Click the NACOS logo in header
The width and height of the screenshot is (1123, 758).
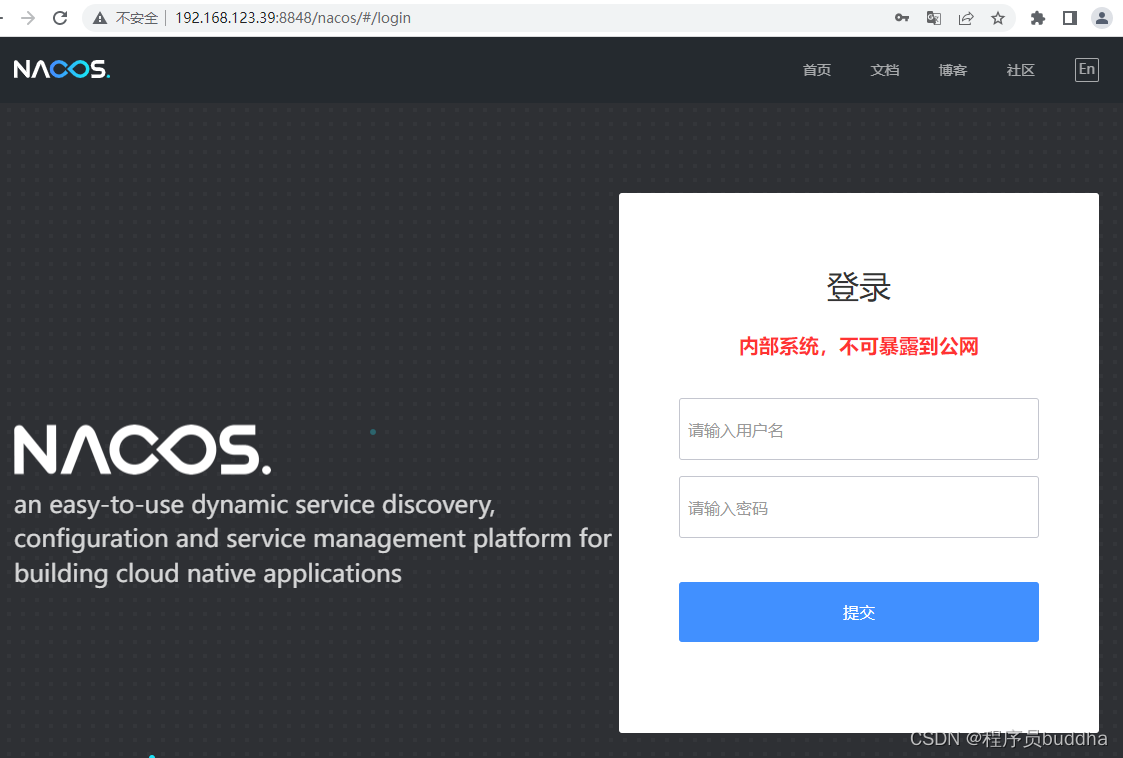[62, 69]
